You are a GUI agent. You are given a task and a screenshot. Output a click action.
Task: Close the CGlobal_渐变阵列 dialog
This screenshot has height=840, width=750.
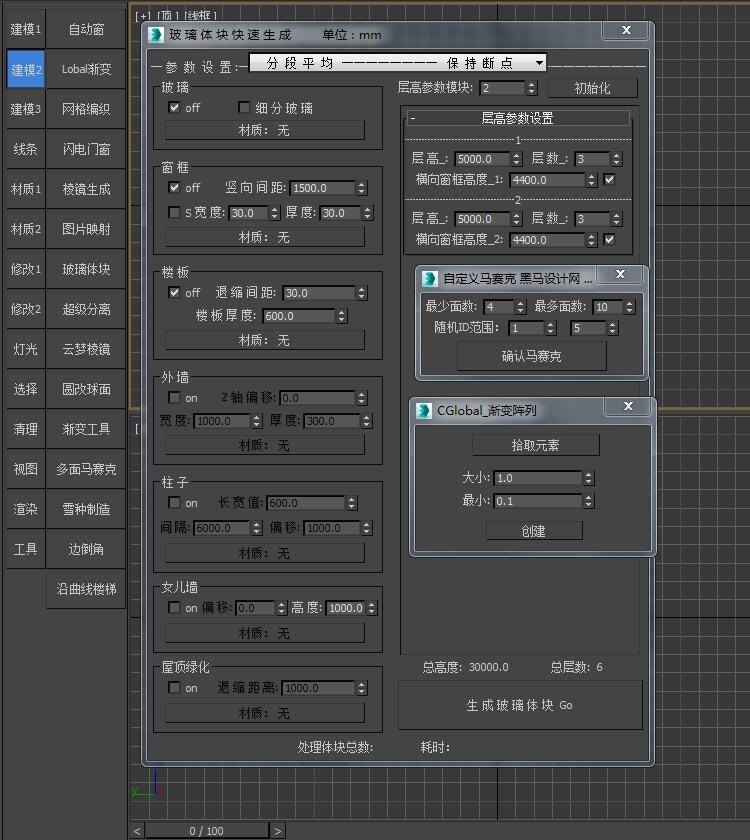point(628,406)
